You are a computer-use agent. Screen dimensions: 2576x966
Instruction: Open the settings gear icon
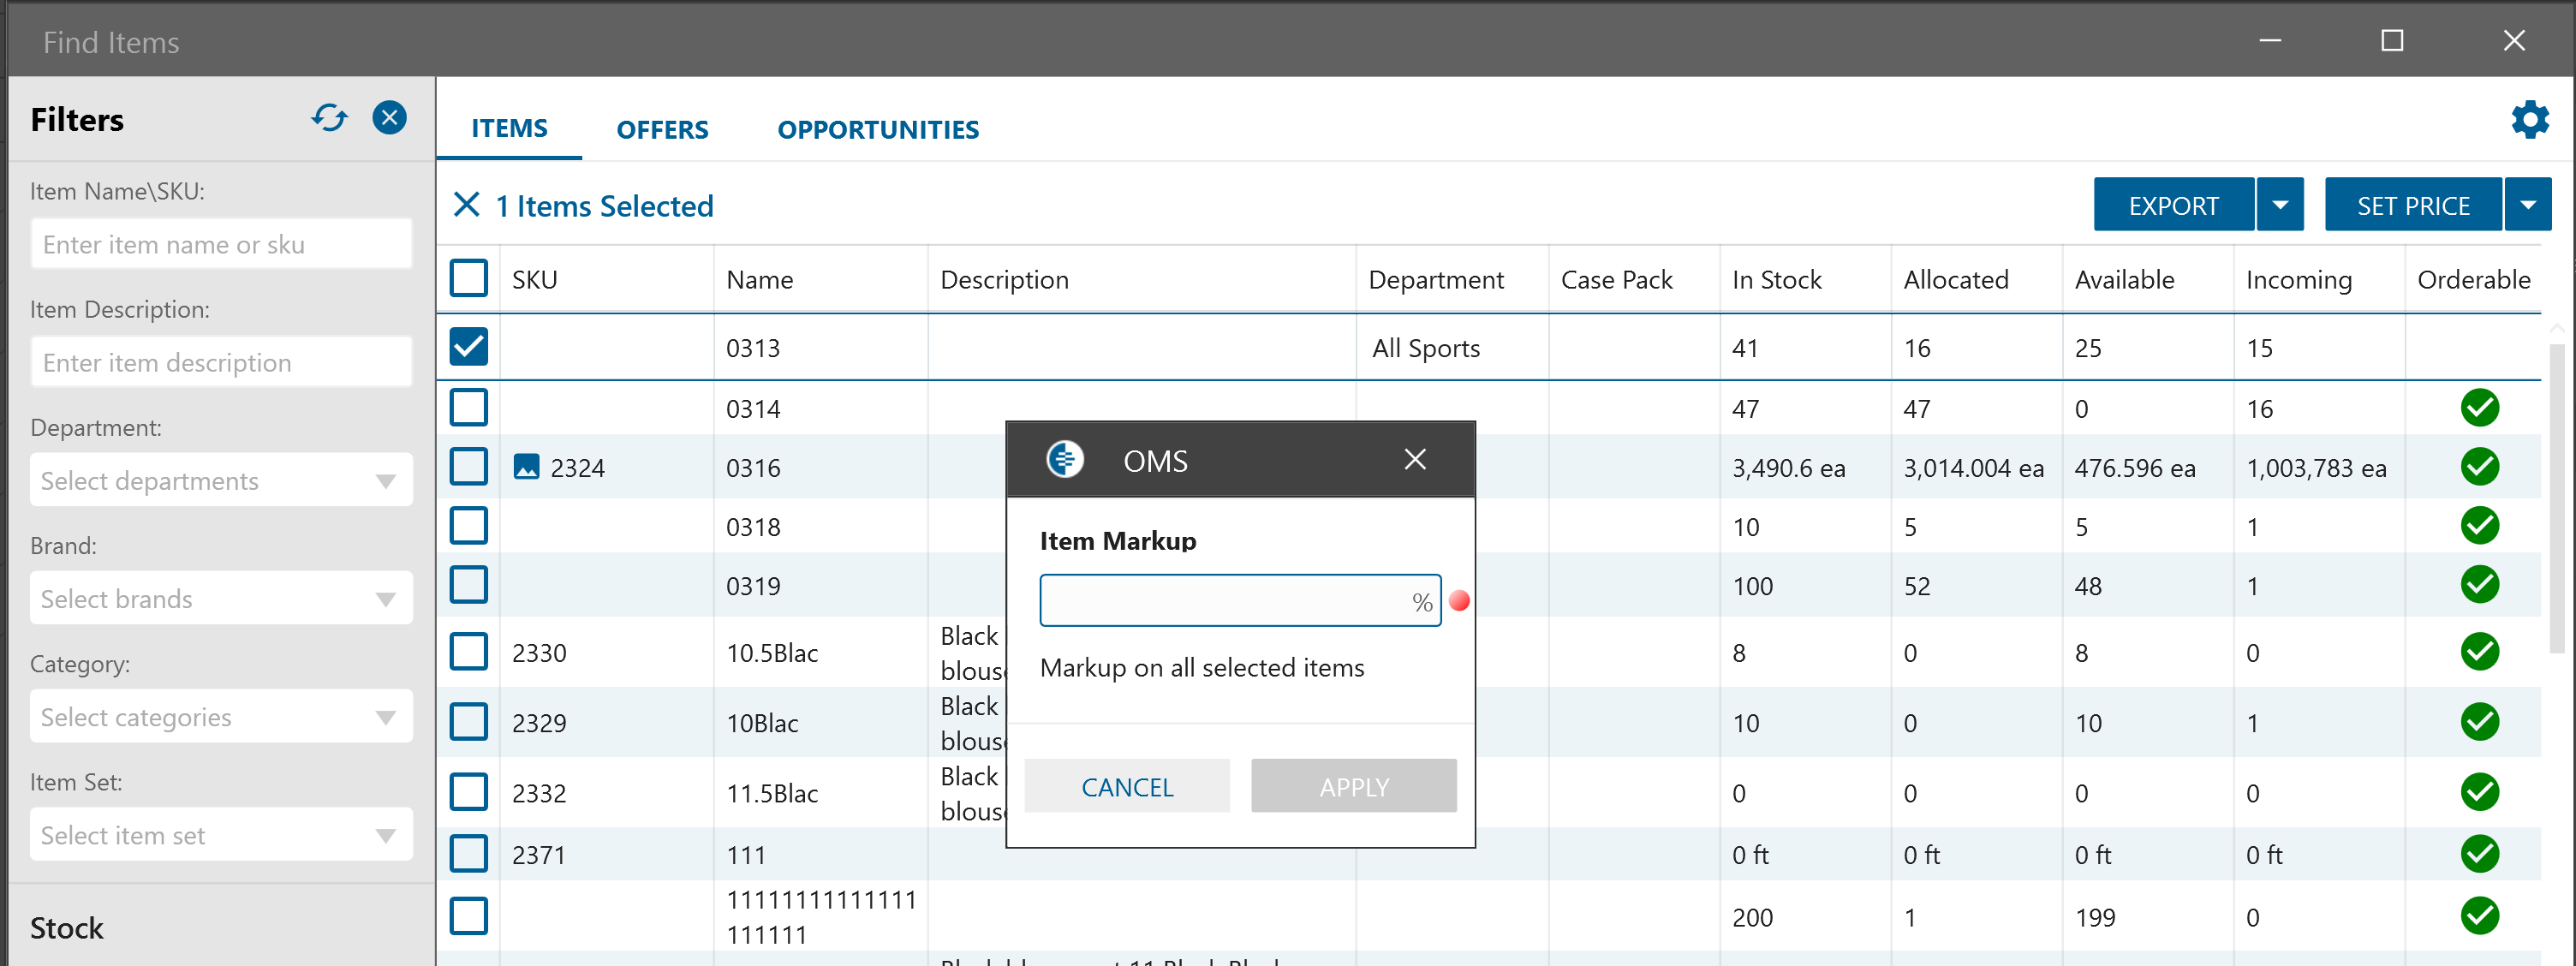click(2529, 120)
